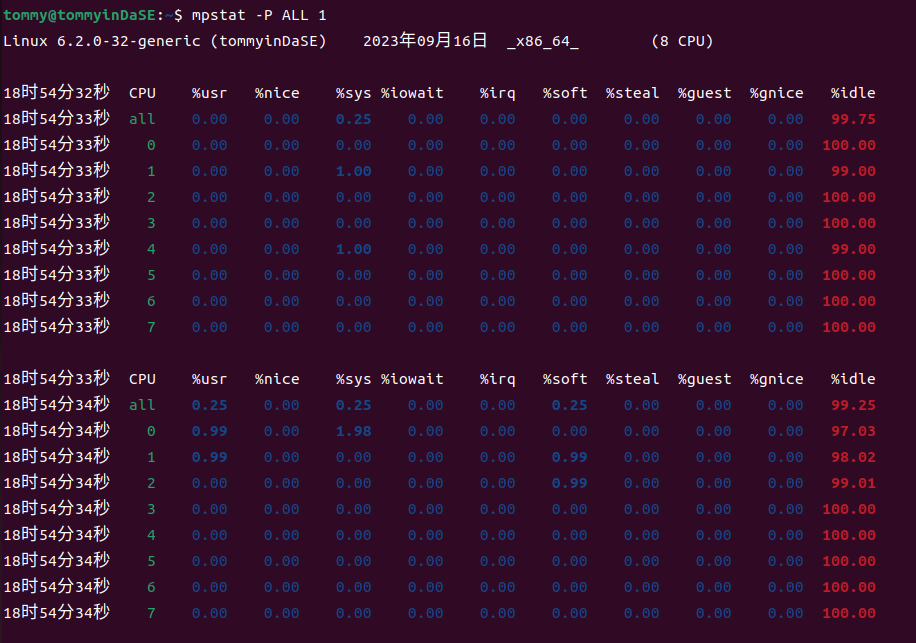The width and height of the screenshot is (916, 643).
Task: Click the idle value '99.75'
Action: coord(853,119)
